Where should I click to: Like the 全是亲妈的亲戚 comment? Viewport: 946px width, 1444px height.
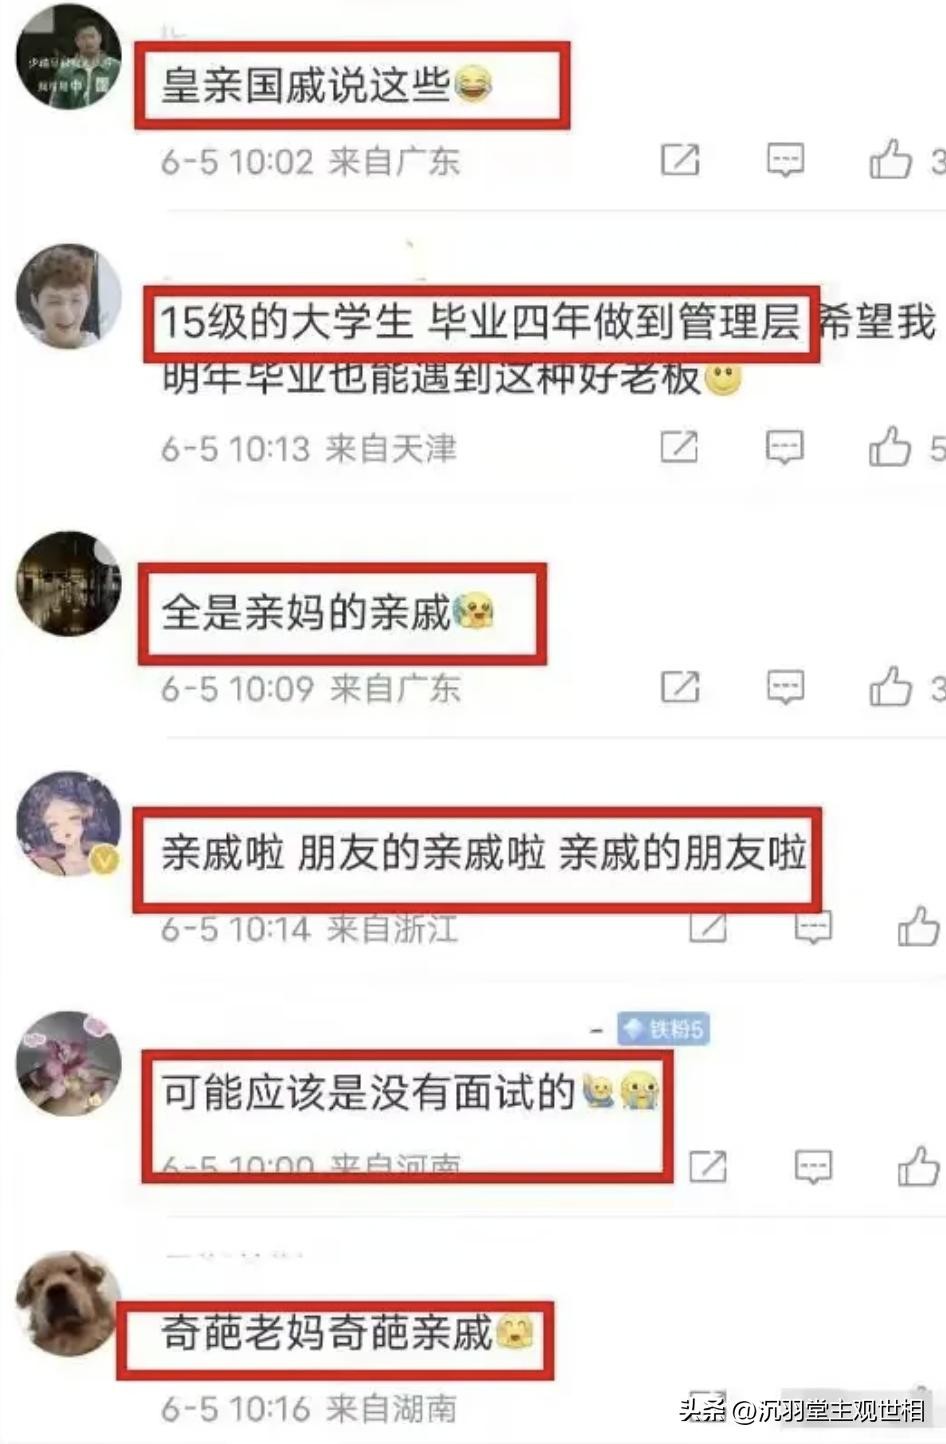(x=890, y=686)
